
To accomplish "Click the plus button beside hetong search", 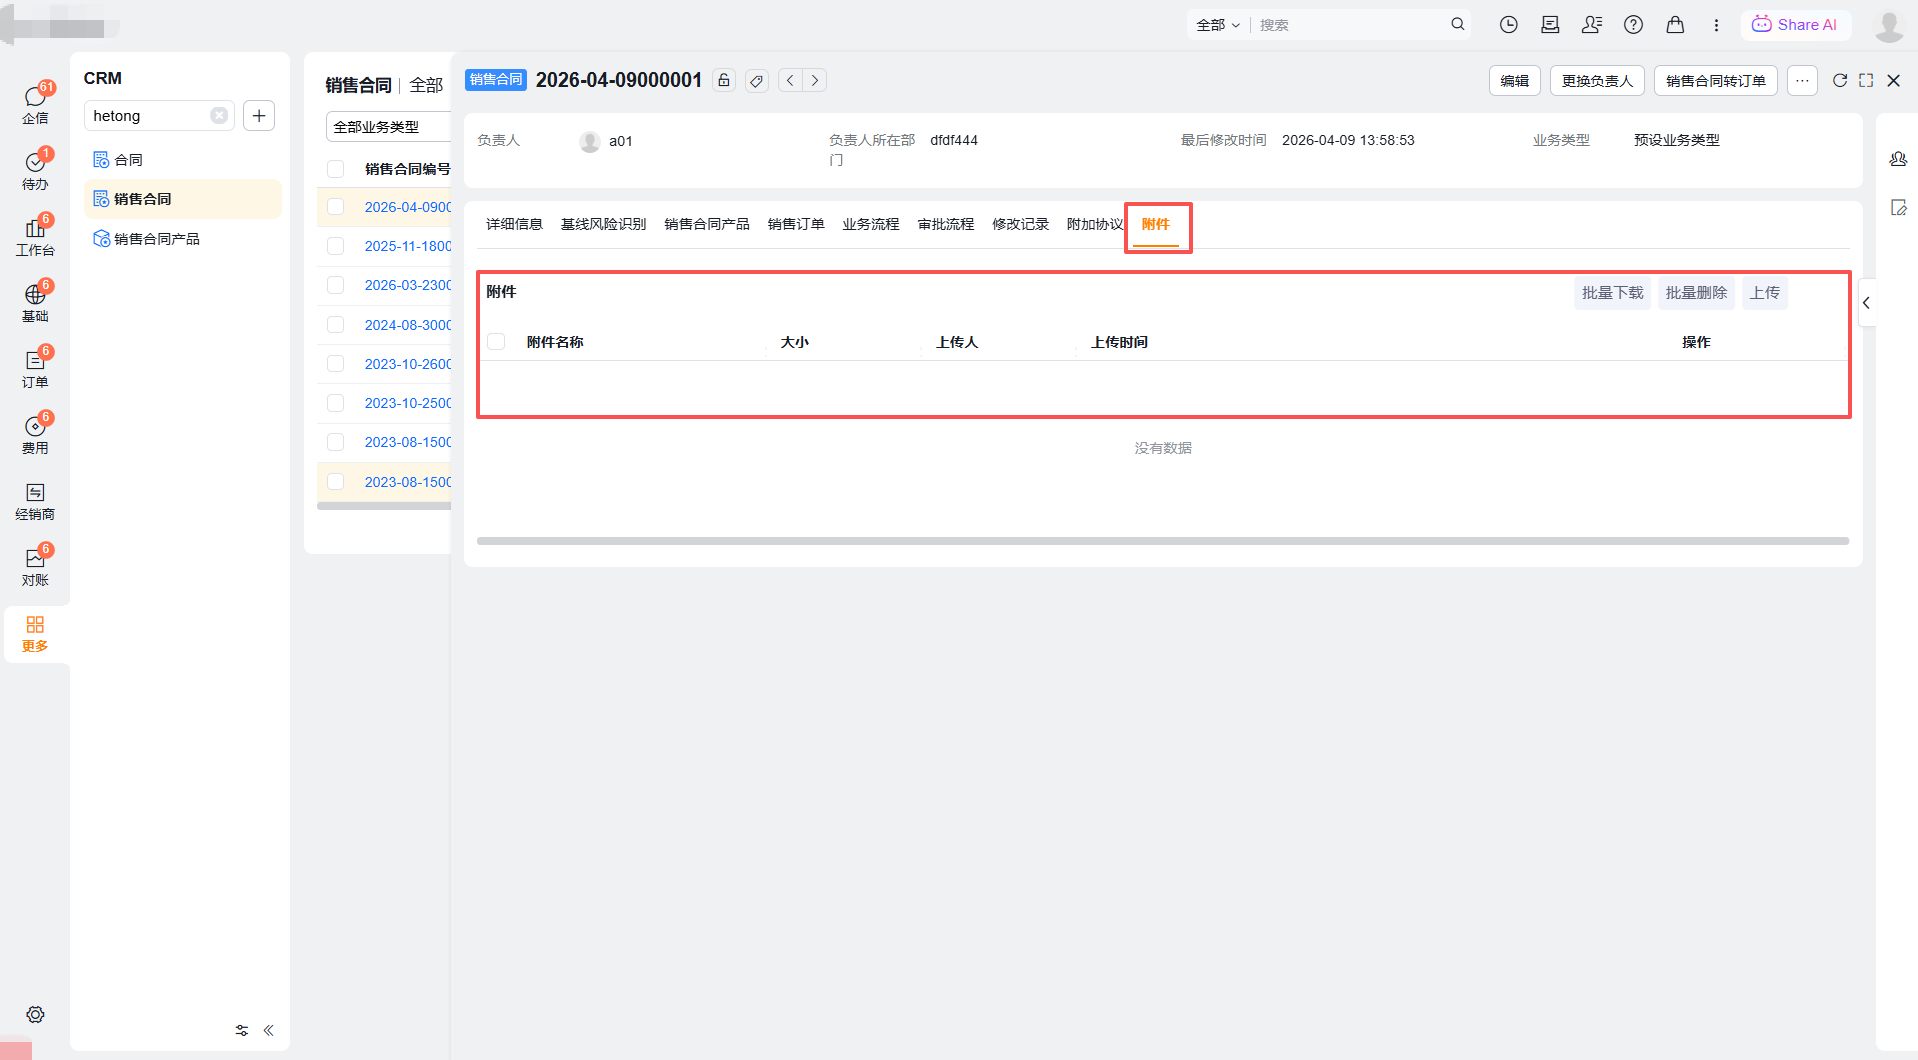I will [259, 116].
